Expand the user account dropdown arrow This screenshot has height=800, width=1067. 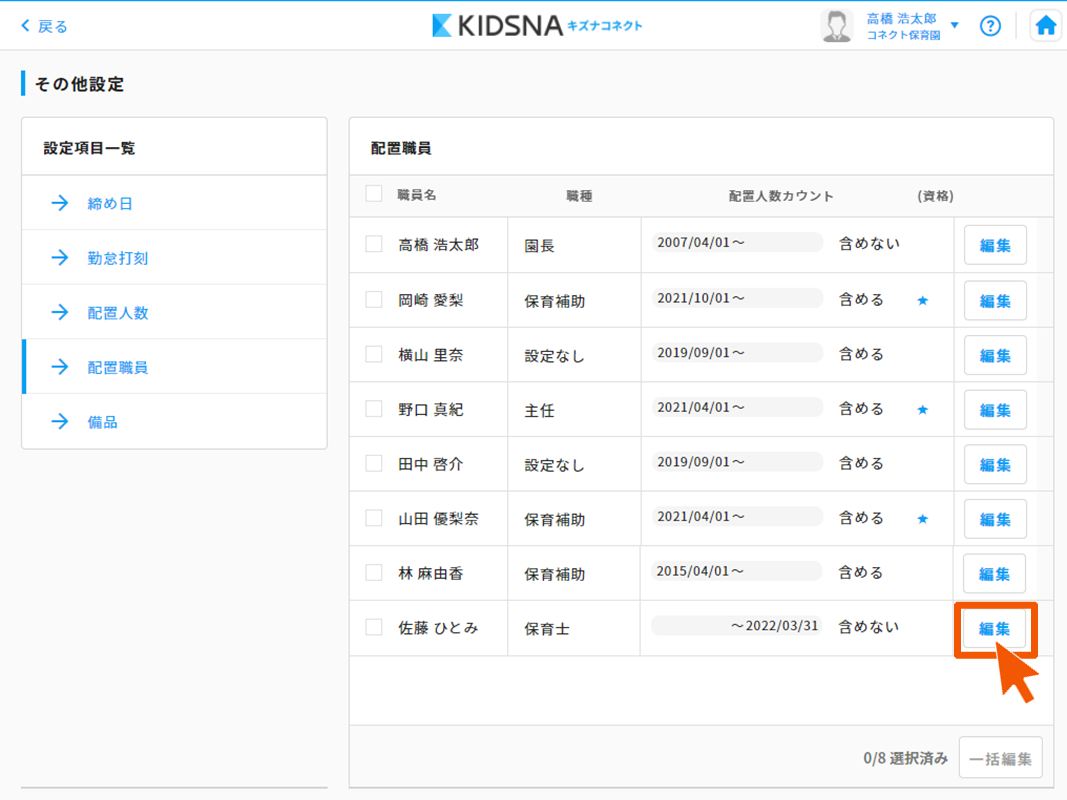click(x=955, y=26)
